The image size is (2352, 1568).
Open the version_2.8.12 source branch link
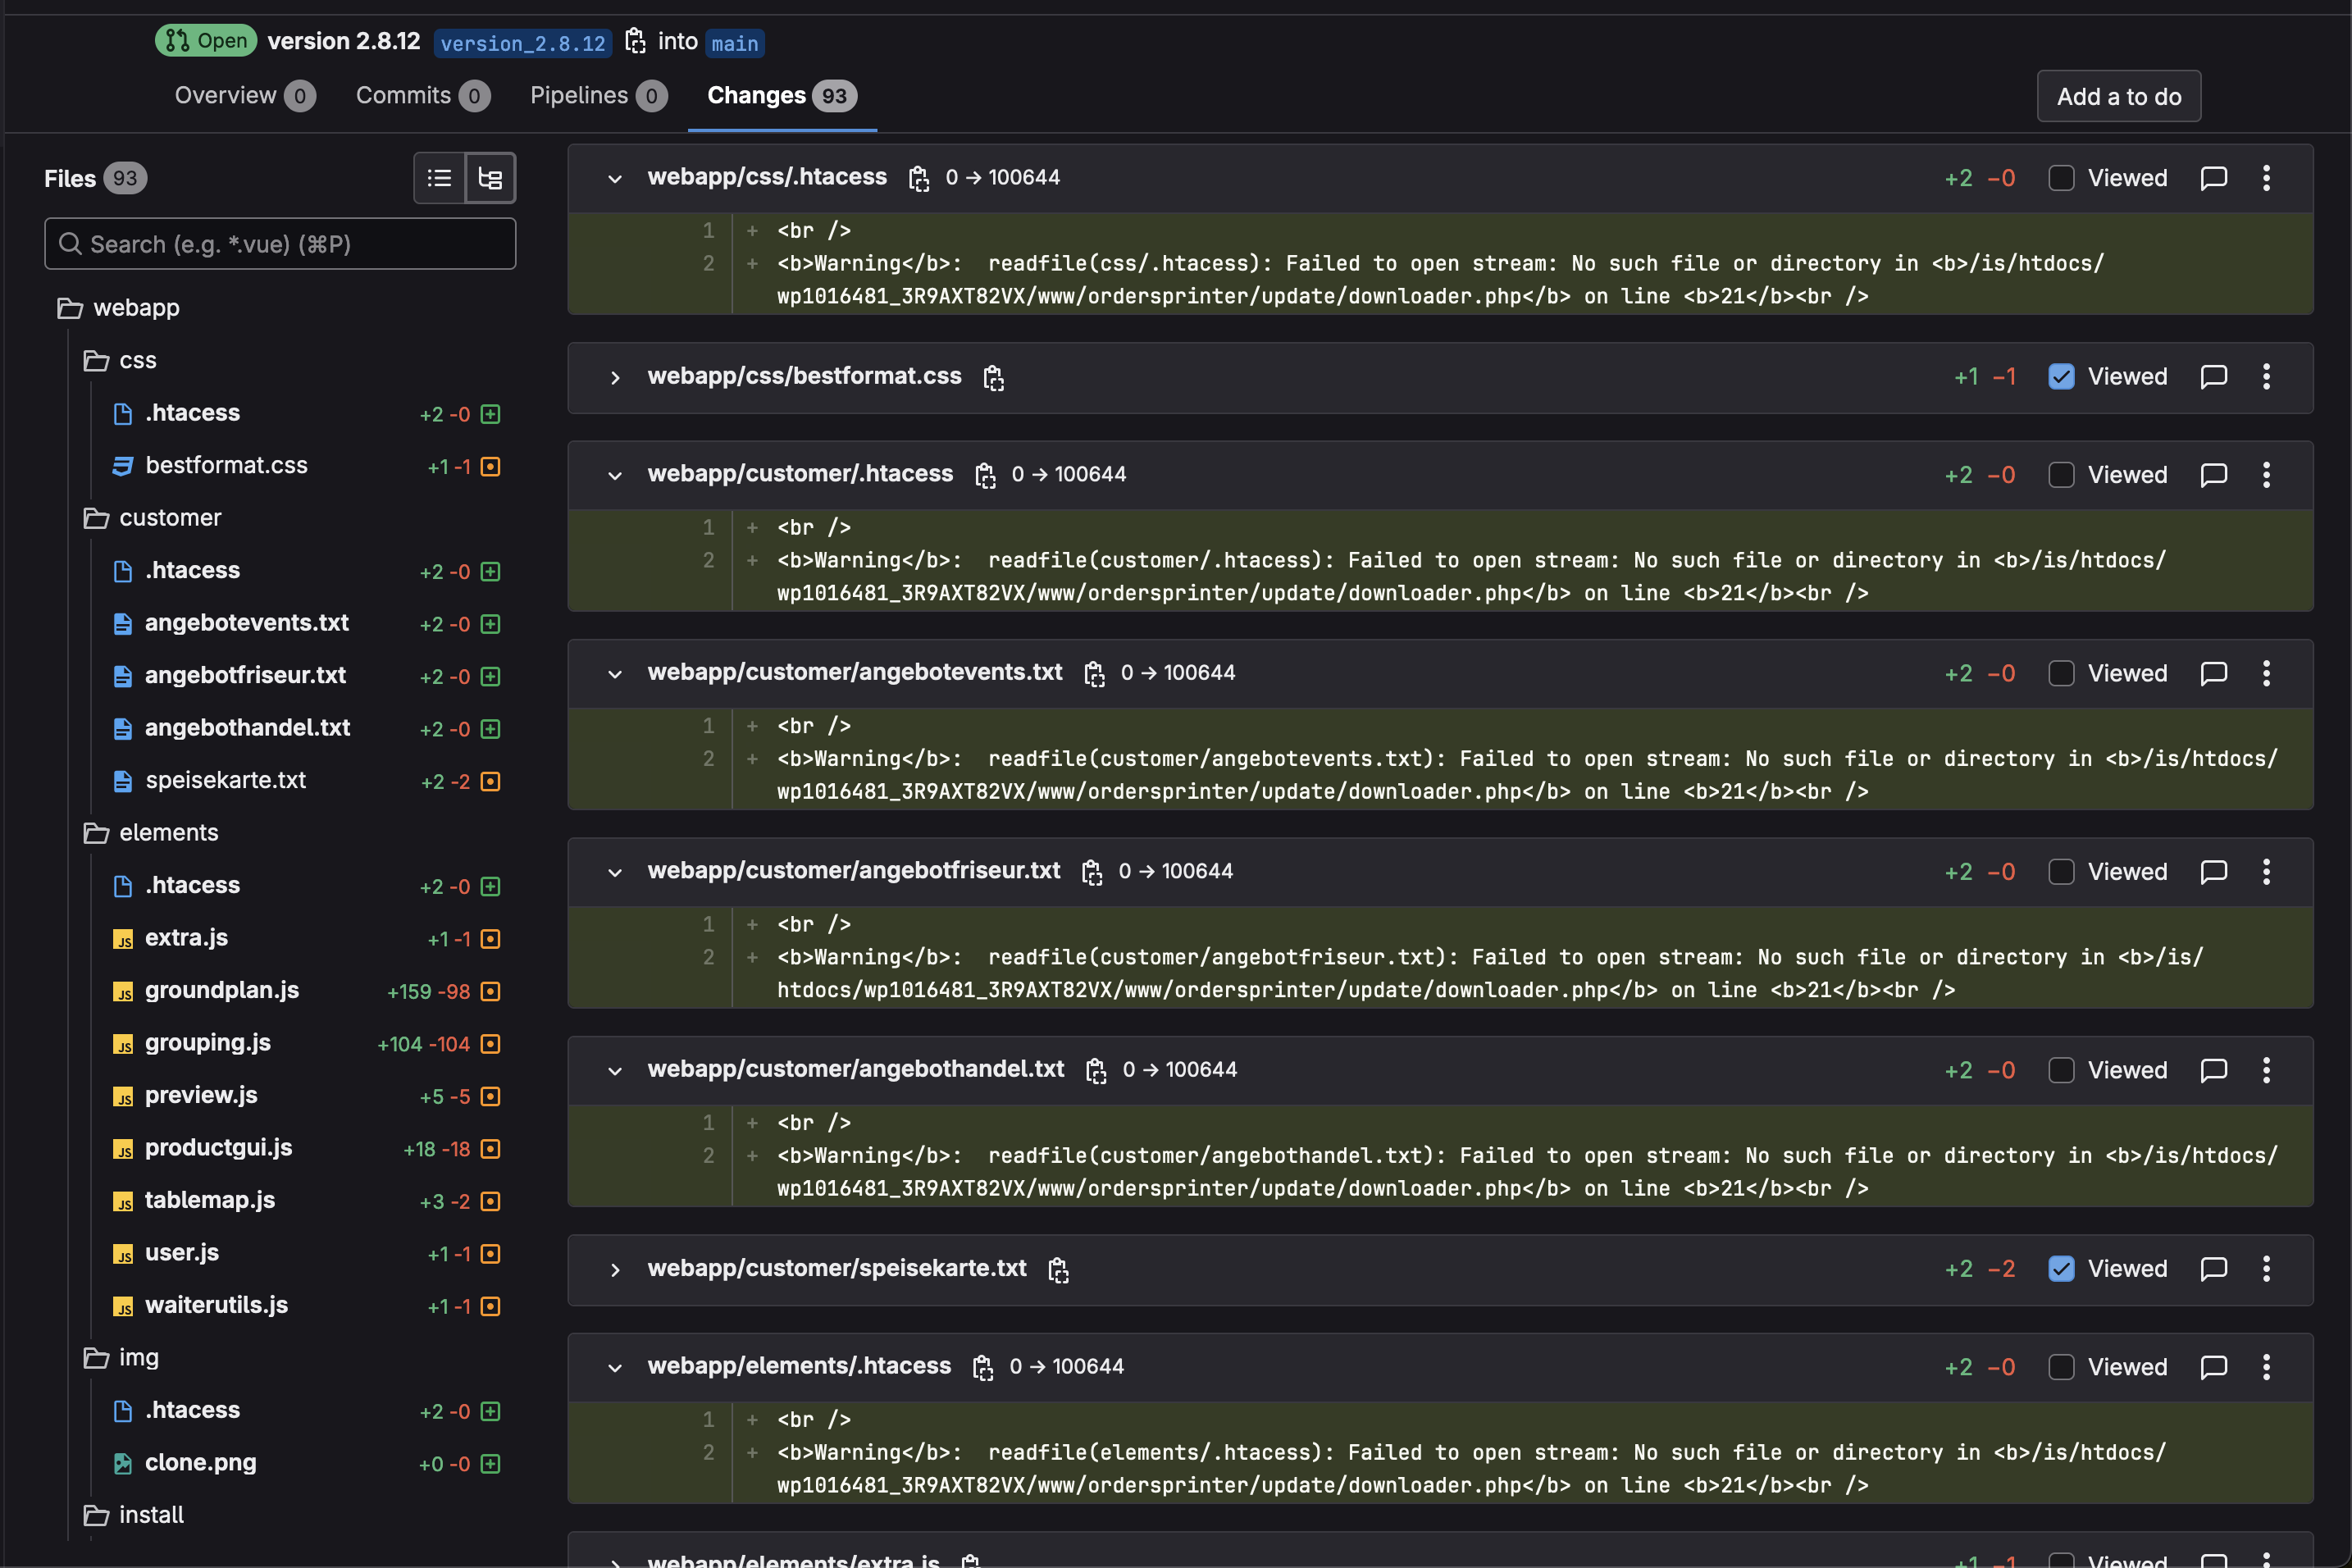[523, 43]
